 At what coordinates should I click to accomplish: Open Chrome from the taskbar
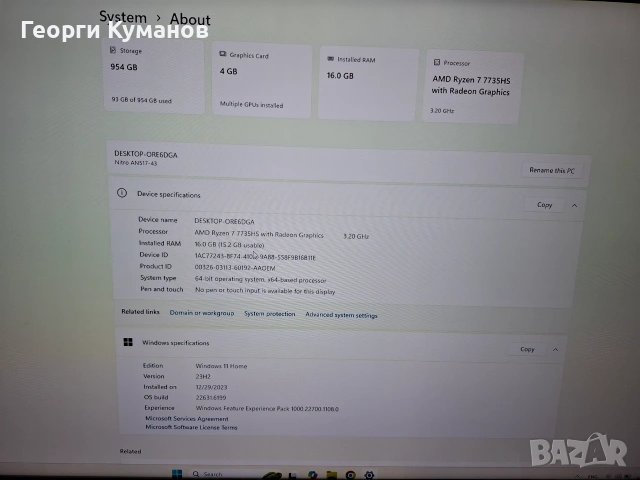click(x=350, y=475)
